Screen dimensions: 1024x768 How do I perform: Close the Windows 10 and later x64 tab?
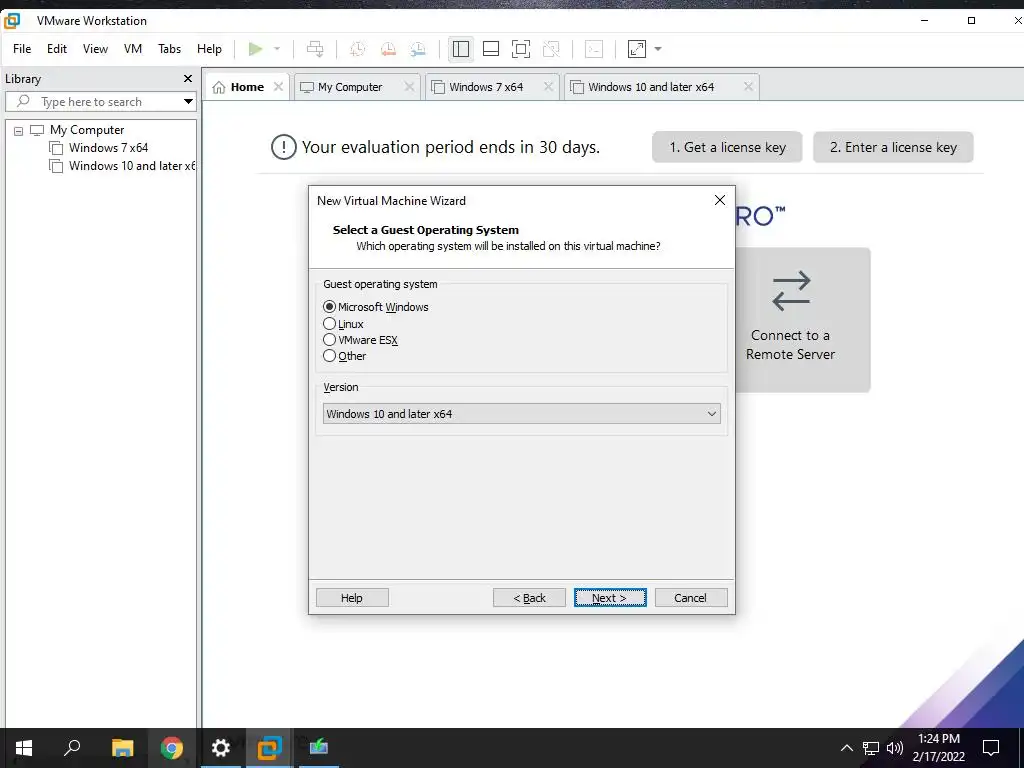(x=748, y=87)
